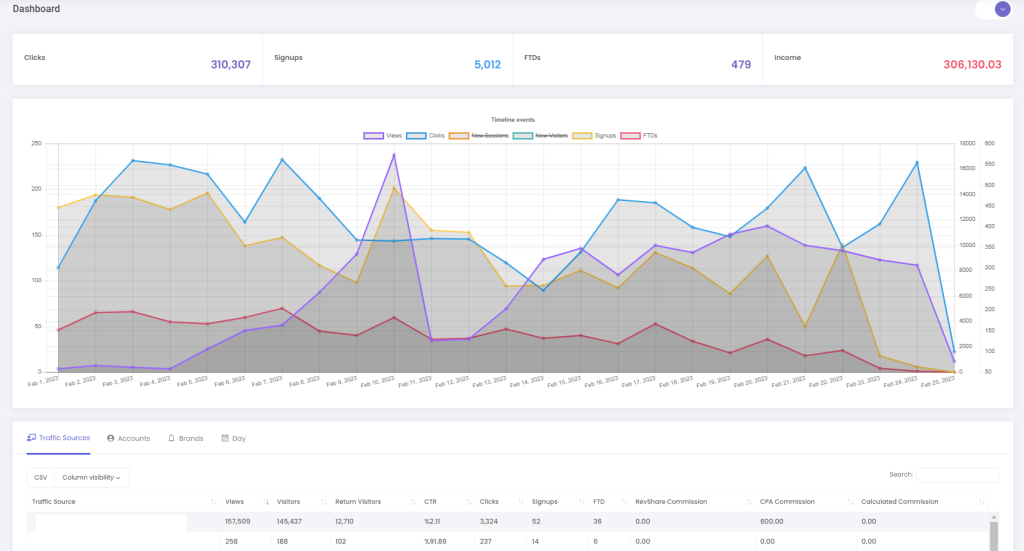Click the Feb 25, 2023 axis label
Viewport: 1024px width, 551px height.
pos(938,382)
